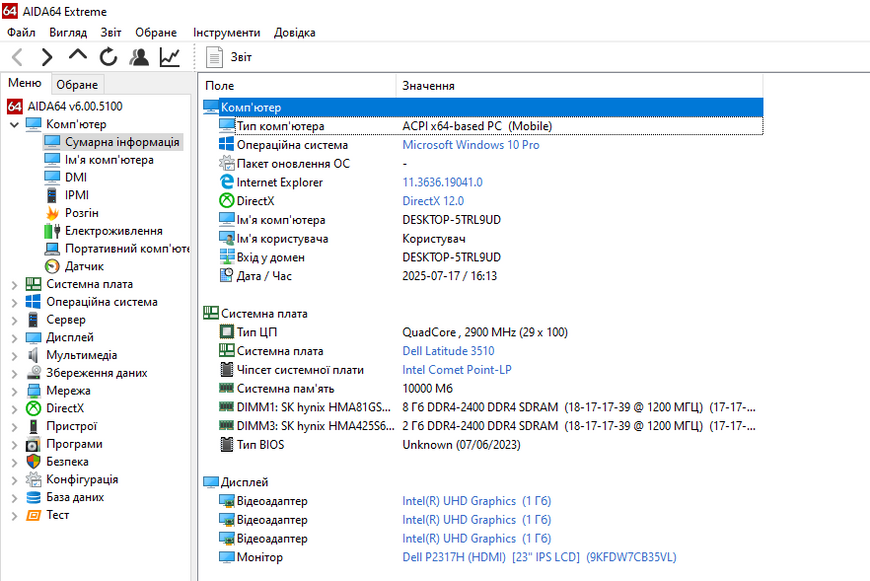Select Сумарна інформація in the tree
870x581 pixels.
pos(122,142)
